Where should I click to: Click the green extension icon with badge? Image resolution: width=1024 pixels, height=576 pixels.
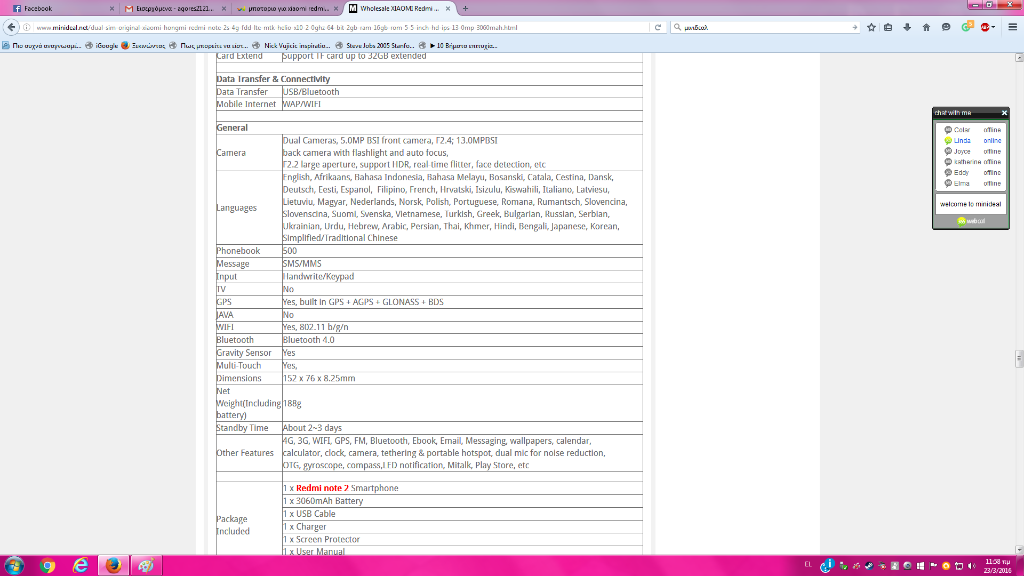coord(967,27)
